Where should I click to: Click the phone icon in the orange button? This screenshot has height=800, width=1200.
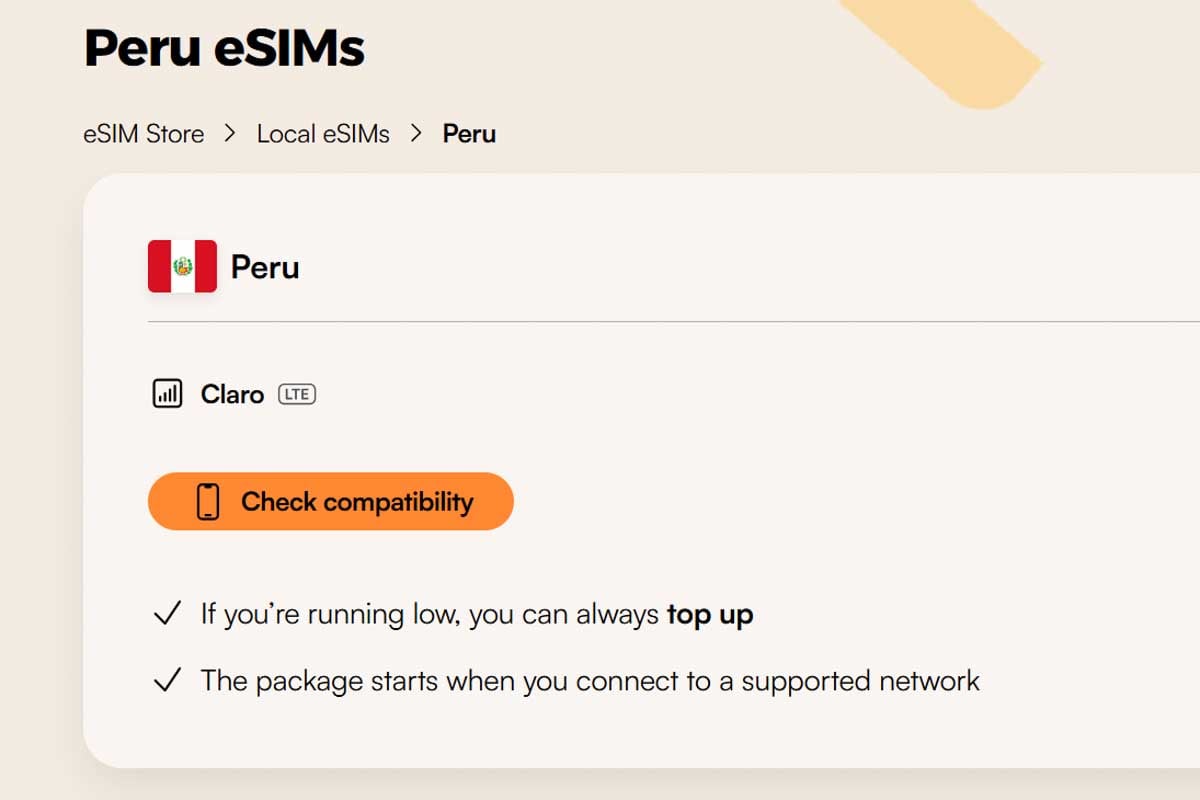pyautogui.click(x=208, y=502)
